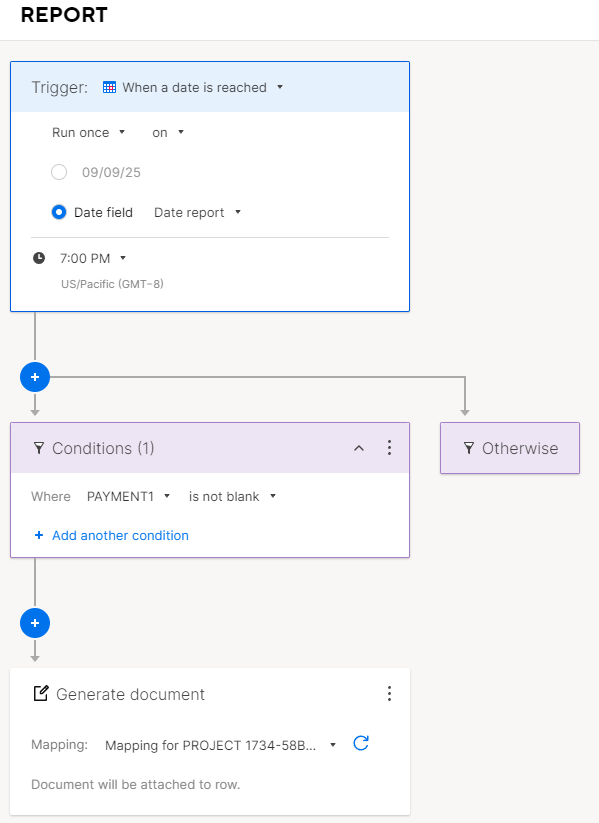Image resolution: width=599 pixels, height=823 pixels.
Task: Click the filter icon on the Otherwise block
Action: point(469,448)
